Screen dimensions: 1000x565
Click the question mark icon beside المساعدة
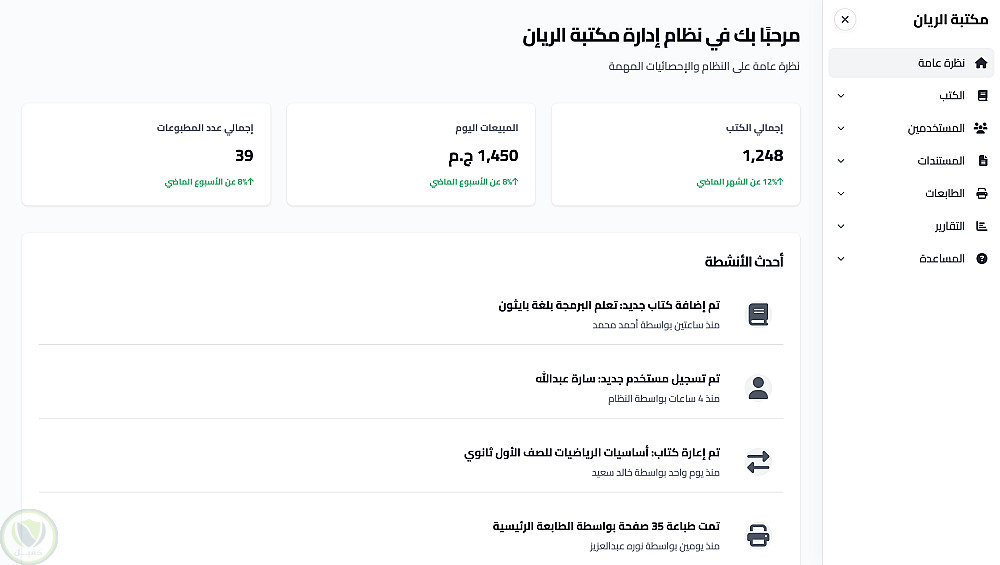981,259
